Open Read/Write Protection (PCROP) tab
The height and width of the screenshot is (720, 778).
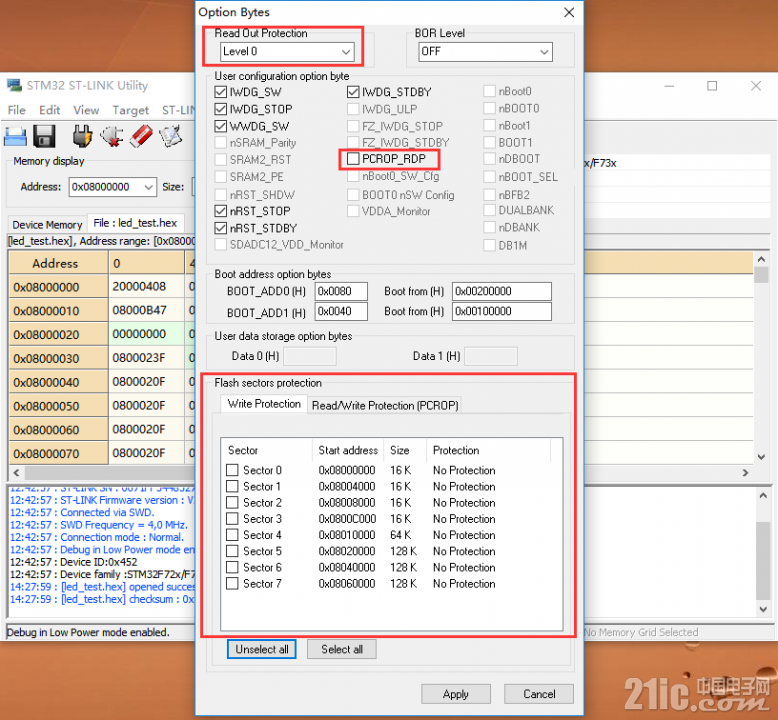385,405
